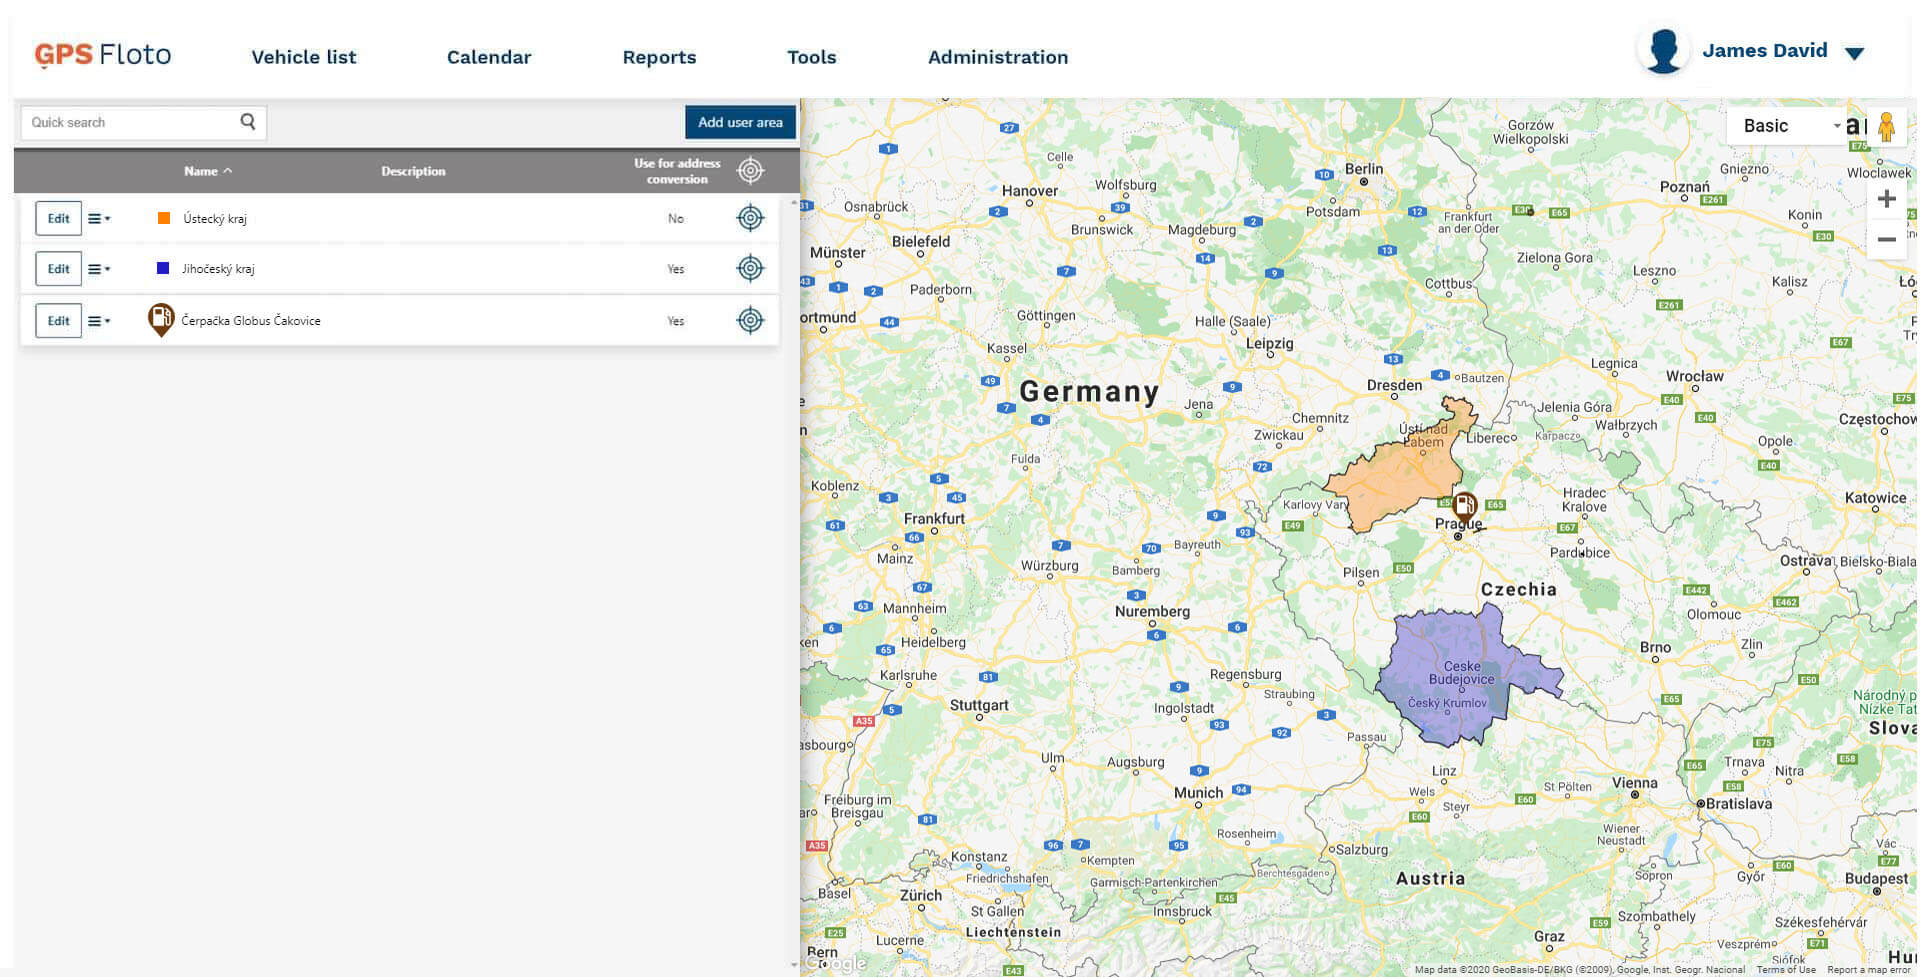Edit the Ústecký kraj area
The height and width of the screenshot is (977, 1920).
59,218
